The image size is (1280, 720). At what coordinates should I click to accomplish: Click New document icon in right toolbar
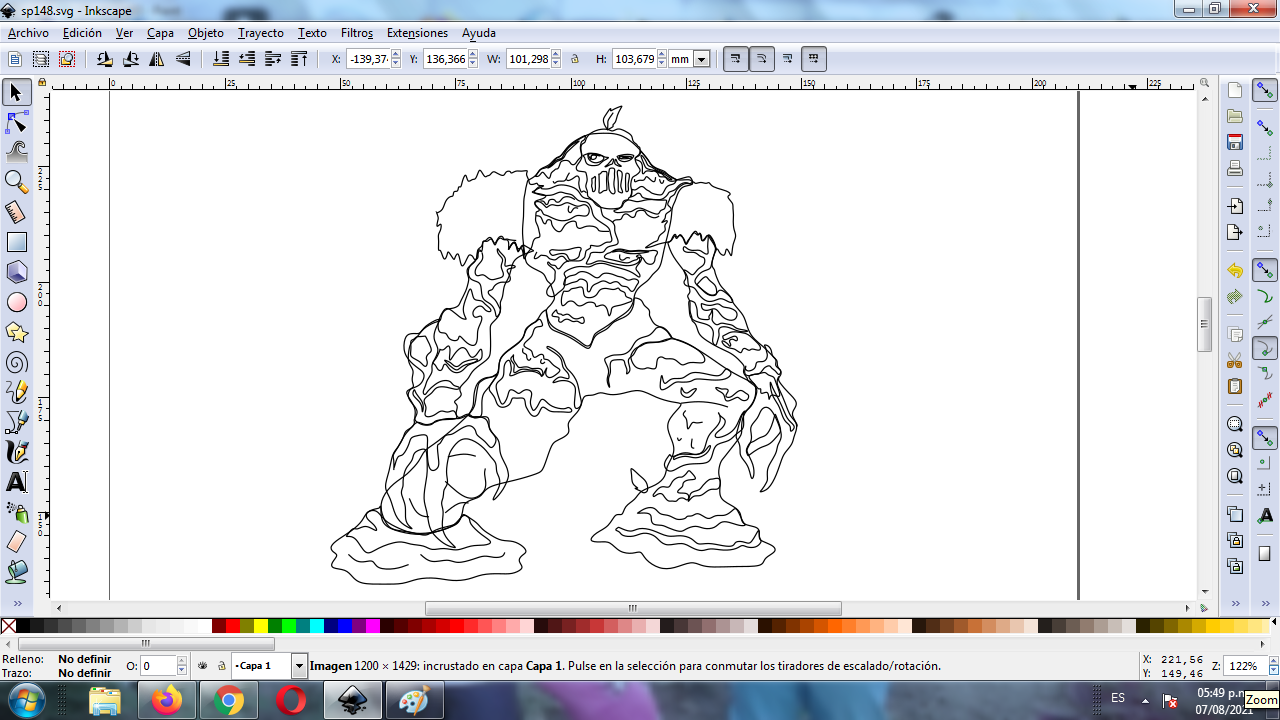[1235, 90]
